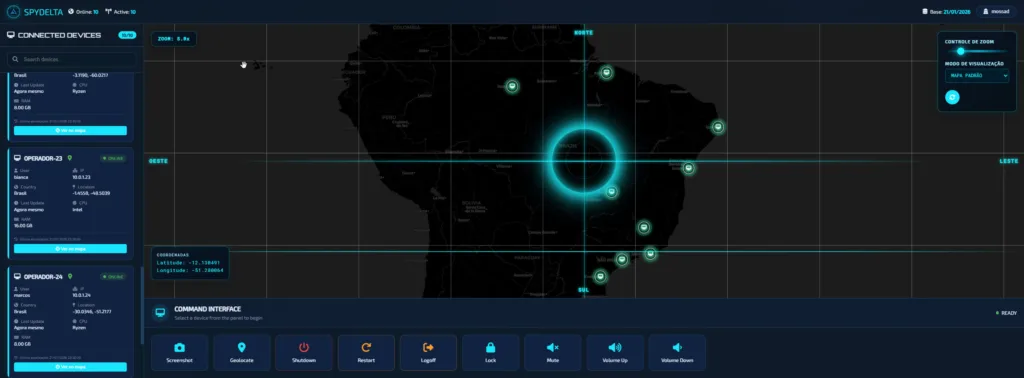This screenshot has width=1024, height=378.
Task: Open the Modo de Visualização Mapa Padrão dropdown
Action: tap(976, 76)
